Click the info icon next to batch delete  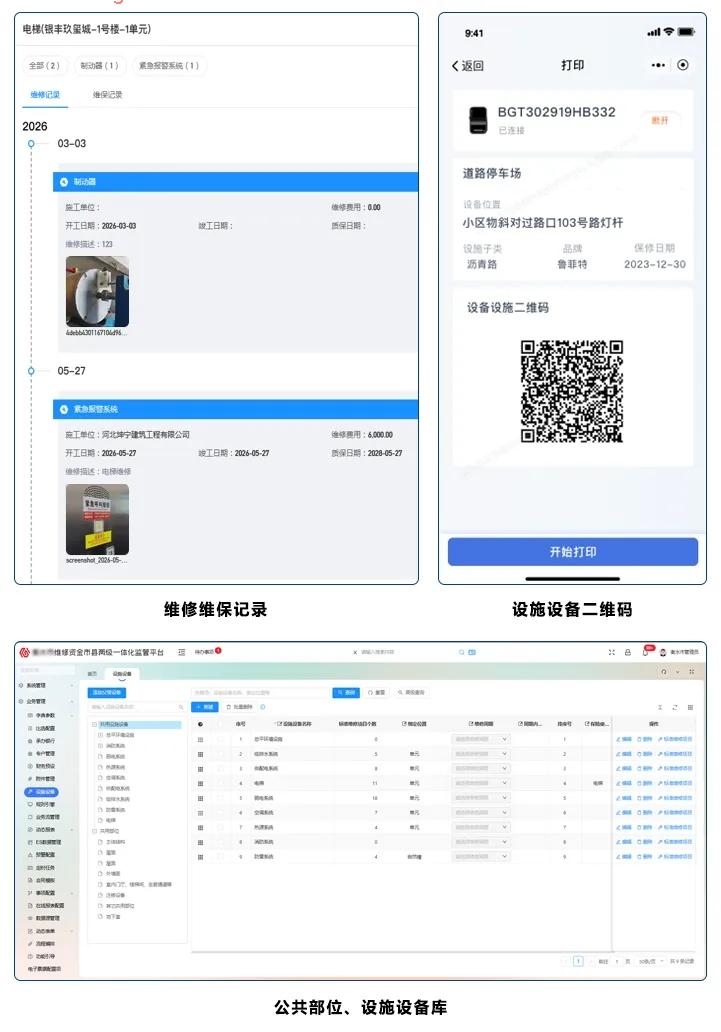pos(263,707)
